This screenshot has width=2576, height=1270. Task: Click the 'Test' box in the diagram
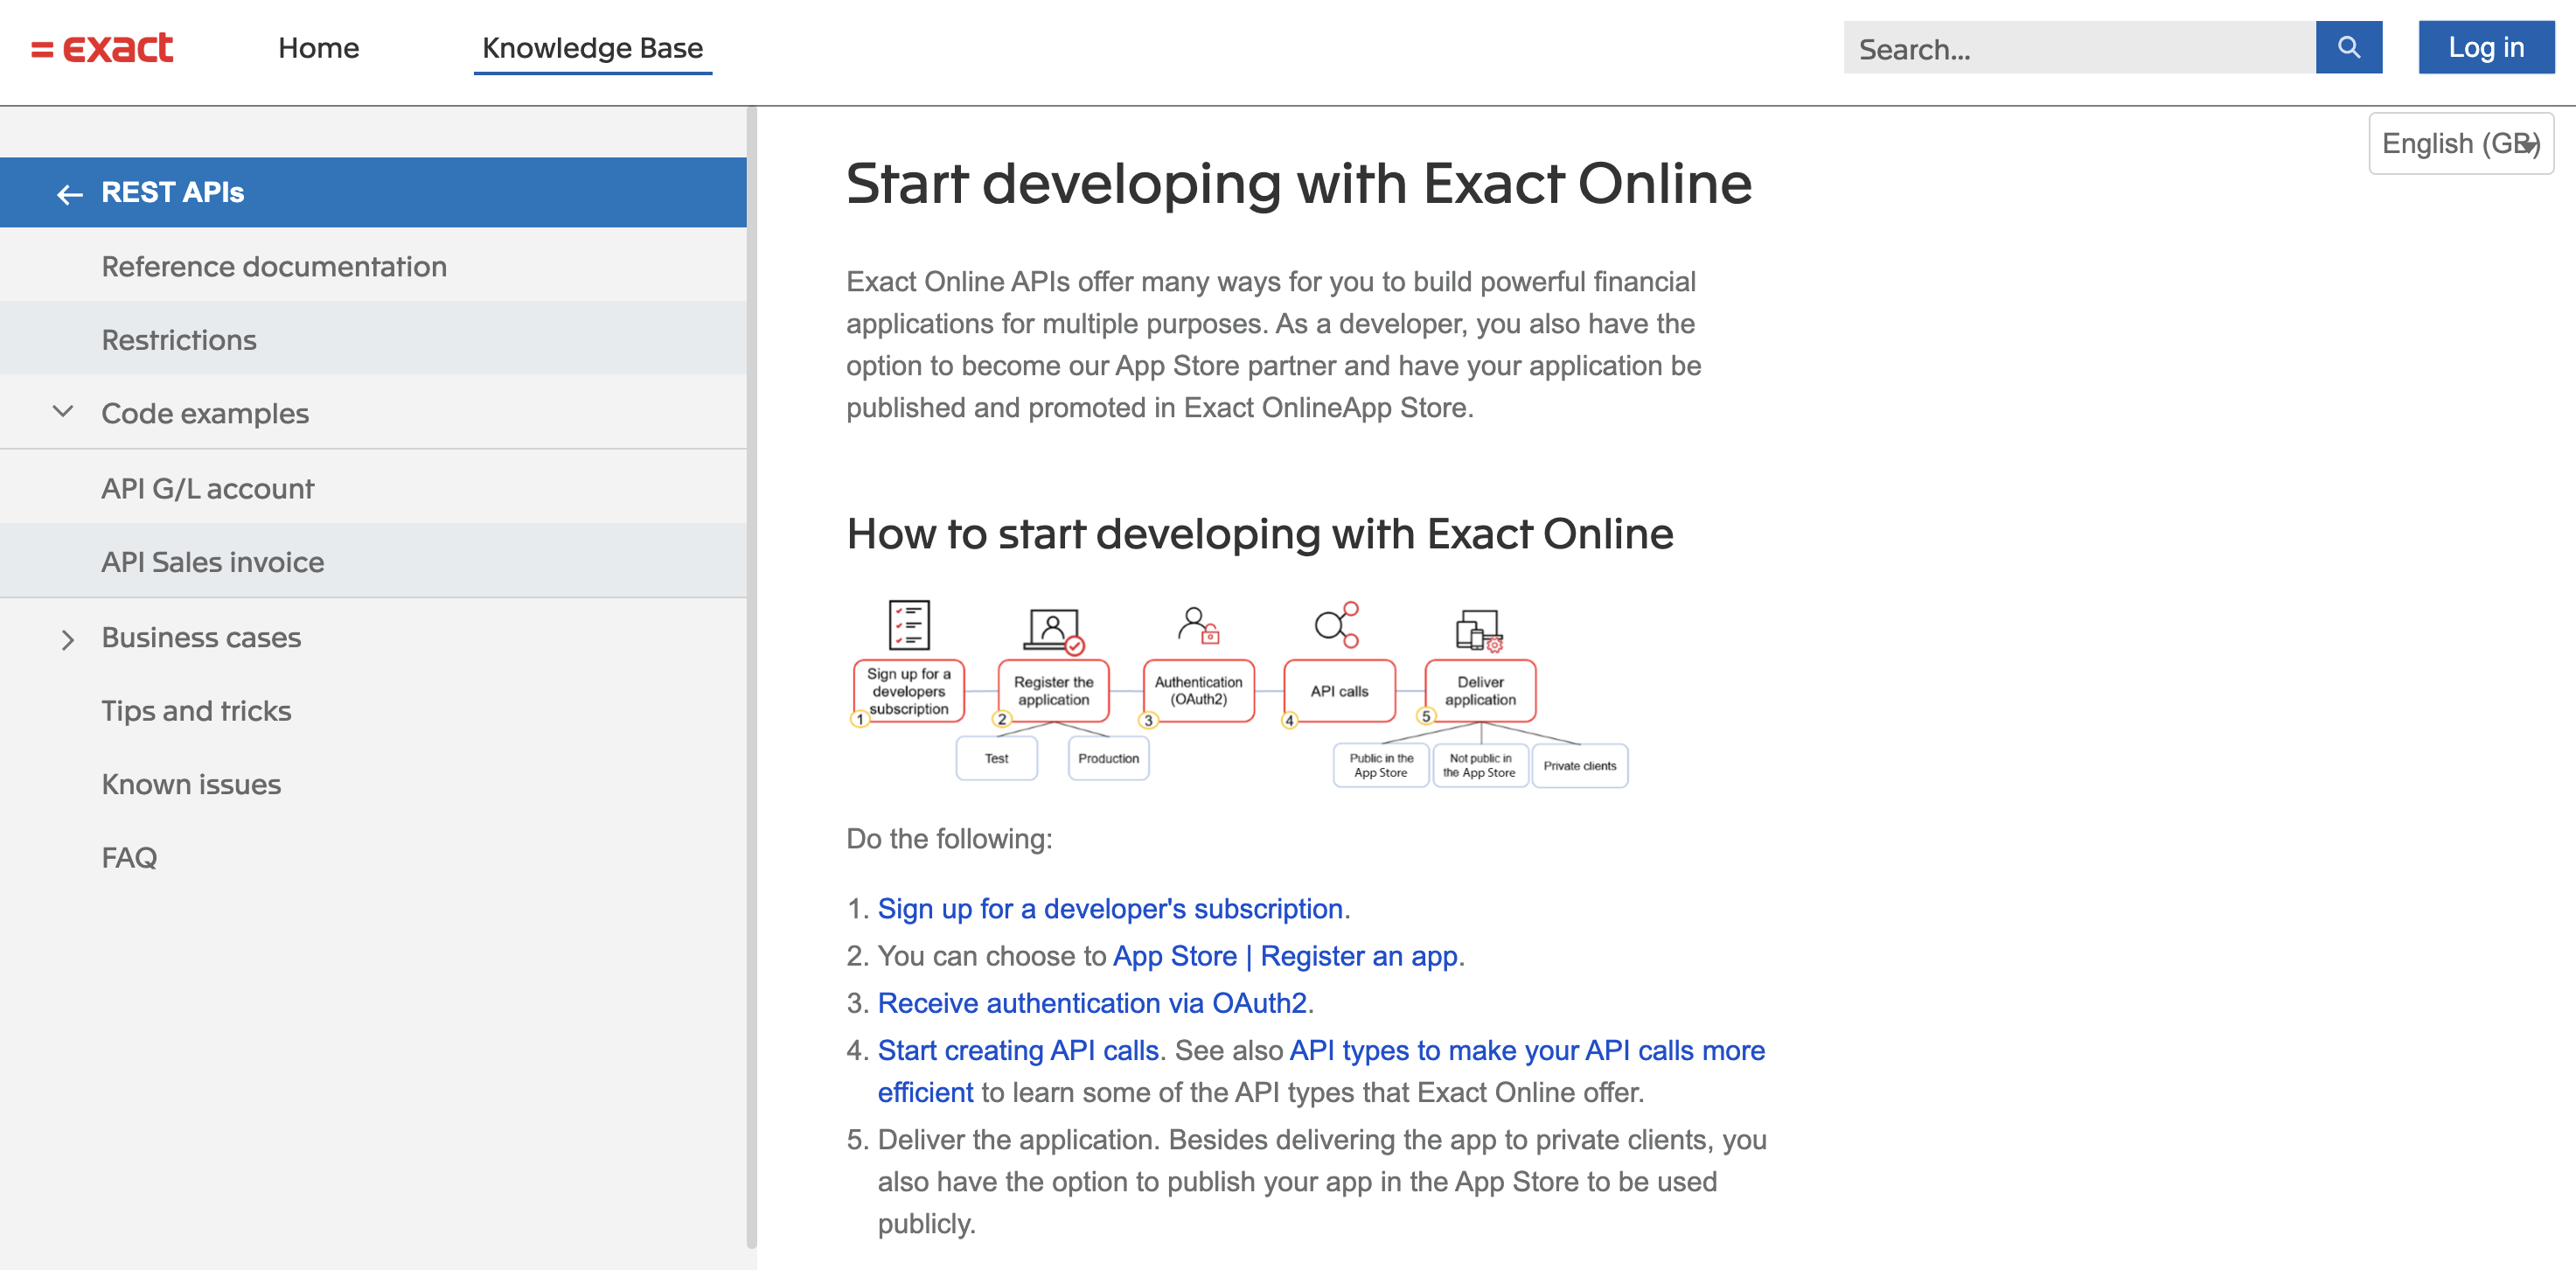(x=996, y=758)
